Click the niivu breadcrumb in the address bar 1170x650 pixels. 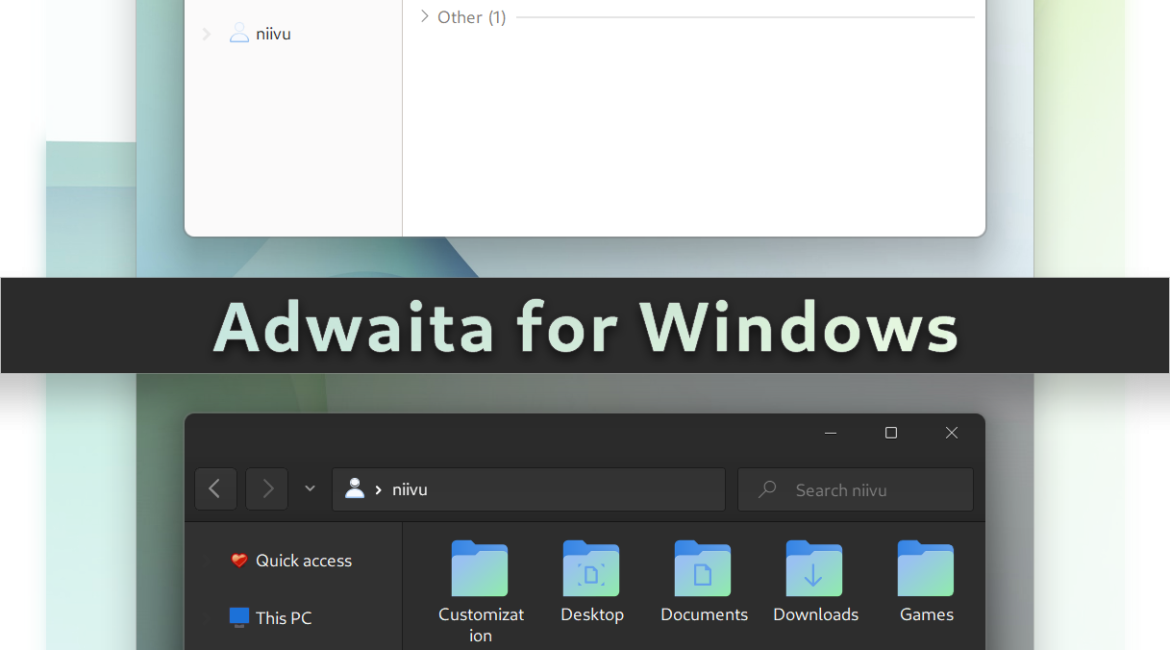[410, 490]
